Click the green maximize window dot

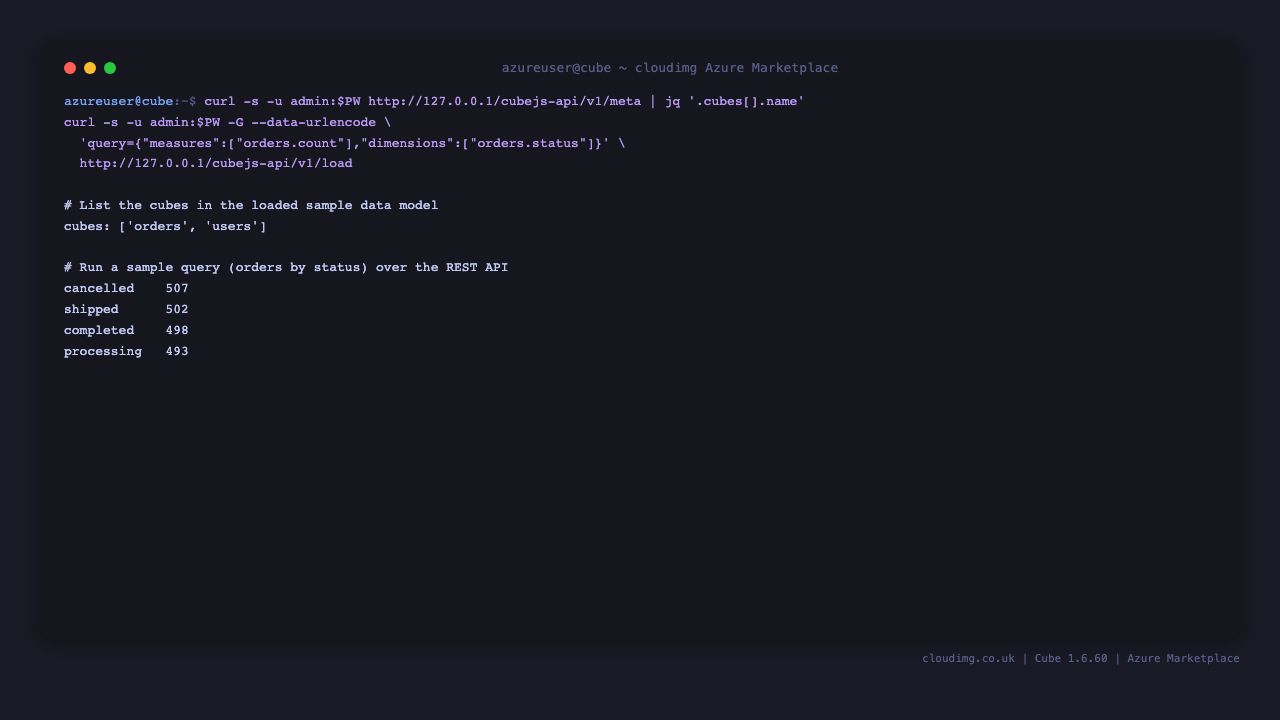tap(110, 68)
